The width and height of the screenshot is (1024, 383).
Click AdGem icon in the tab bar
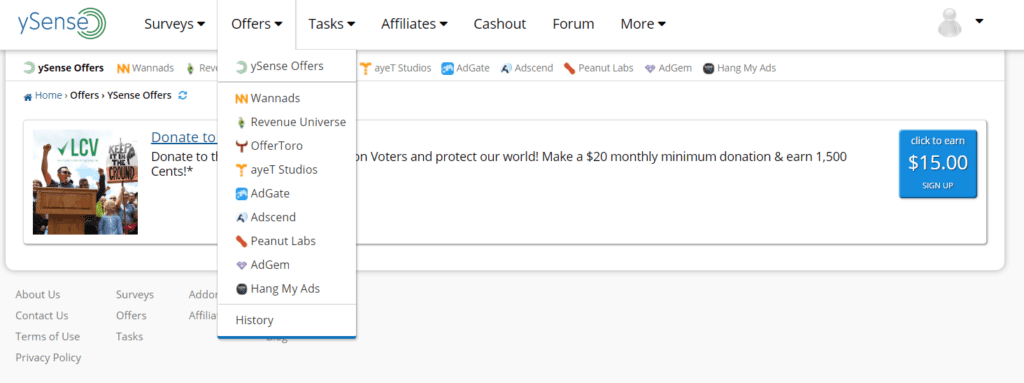tap(650, 69)
